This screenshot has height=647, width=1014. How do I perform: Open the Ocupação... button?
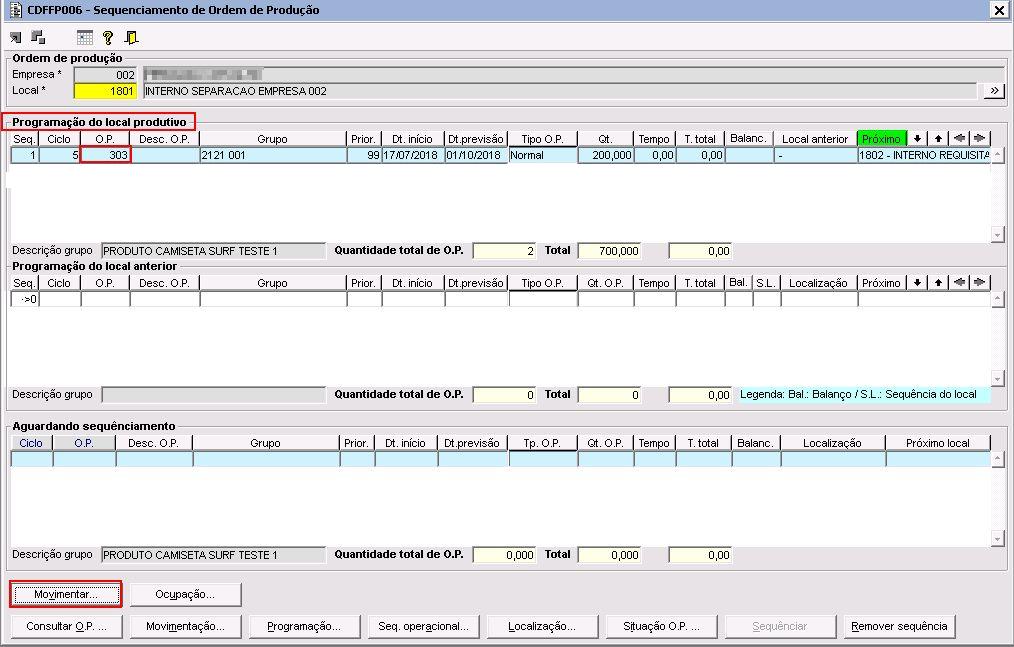[185, 594]
